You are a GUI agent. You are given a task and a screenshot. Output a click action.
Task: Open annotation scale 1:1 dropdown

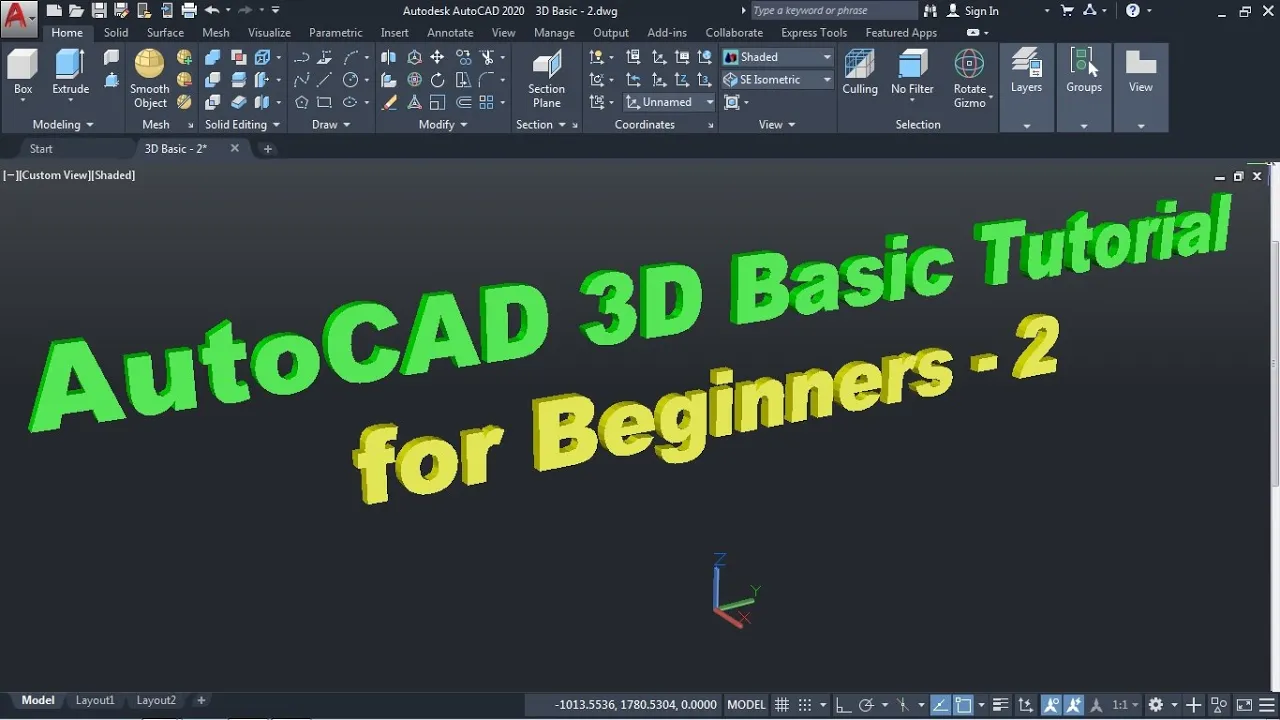pos(1126,704)
